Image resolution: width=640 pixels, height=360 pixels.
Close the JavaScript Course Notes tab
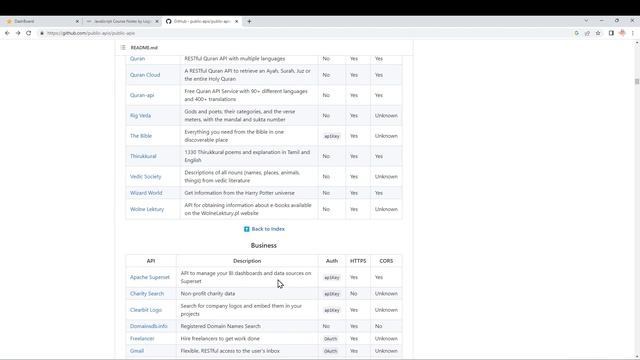pyautogui.click(x=157, y=21)
